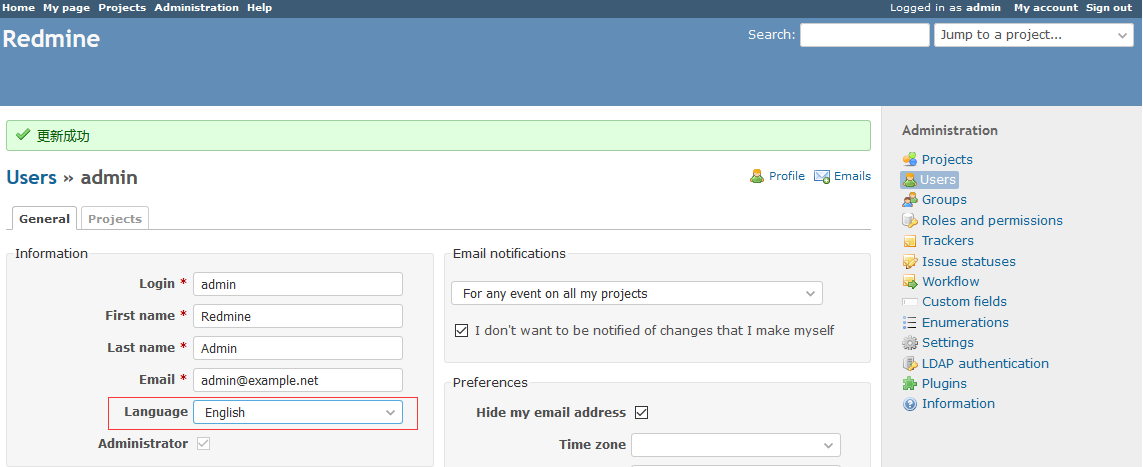Click into the Search input field

[x=864, y=35]
